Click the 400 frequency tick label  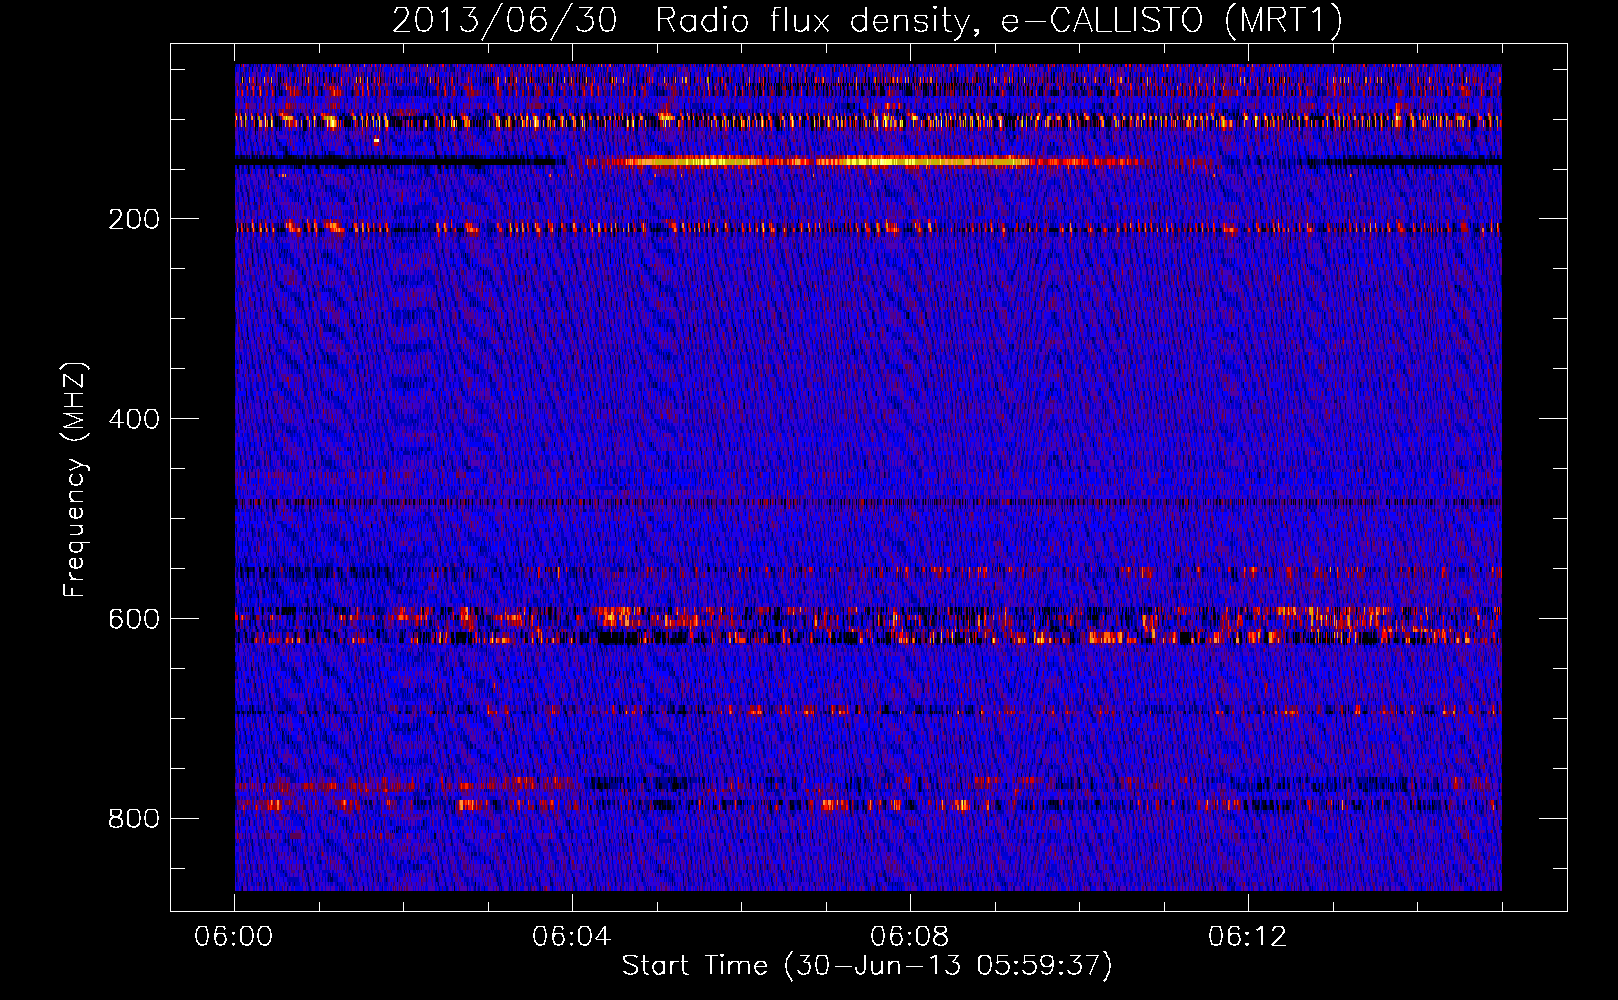[x=134, y=419]
